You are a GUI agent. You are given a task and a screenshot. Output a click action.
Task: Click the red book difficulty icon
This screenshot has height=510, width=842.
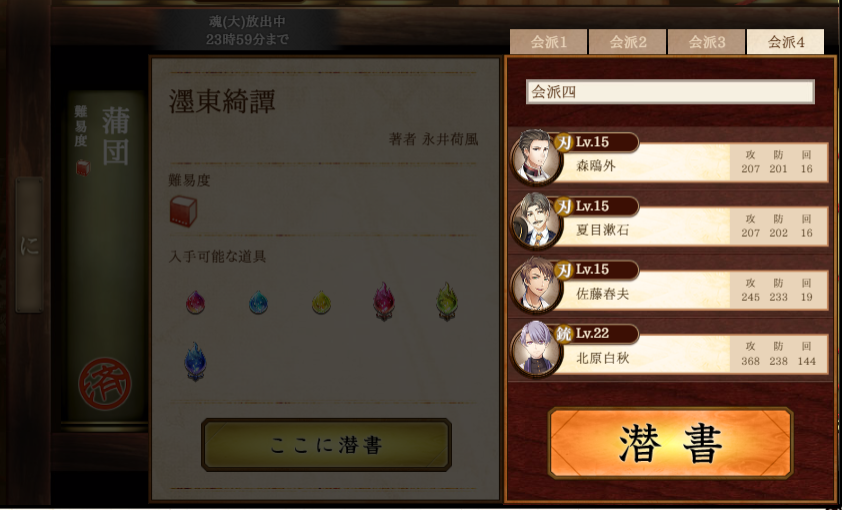(x=183, y=211)
